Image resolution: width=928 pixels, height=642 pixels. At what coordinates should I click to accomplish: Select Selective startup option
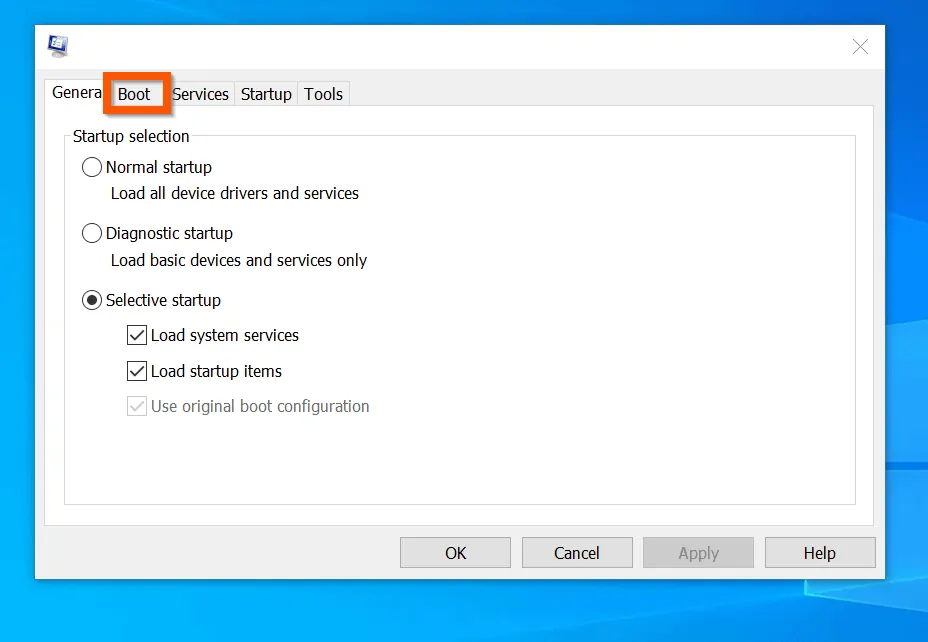[91, 300]
